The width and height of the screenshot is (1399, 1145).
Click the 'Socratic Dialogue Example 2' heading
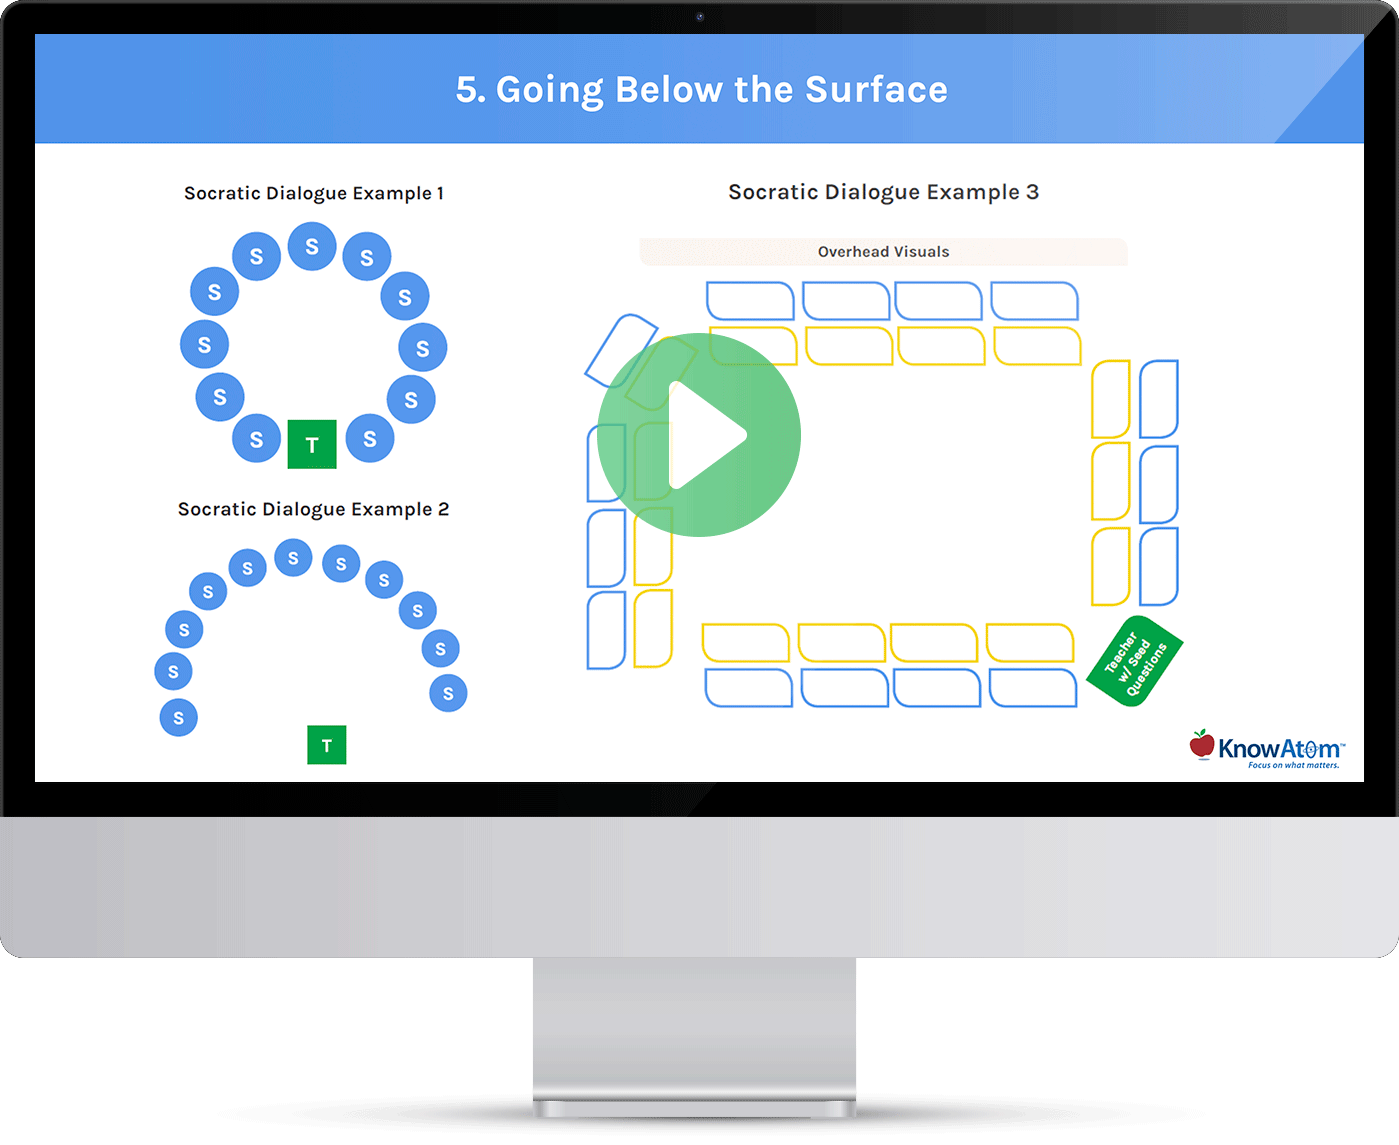pos(314,509)
